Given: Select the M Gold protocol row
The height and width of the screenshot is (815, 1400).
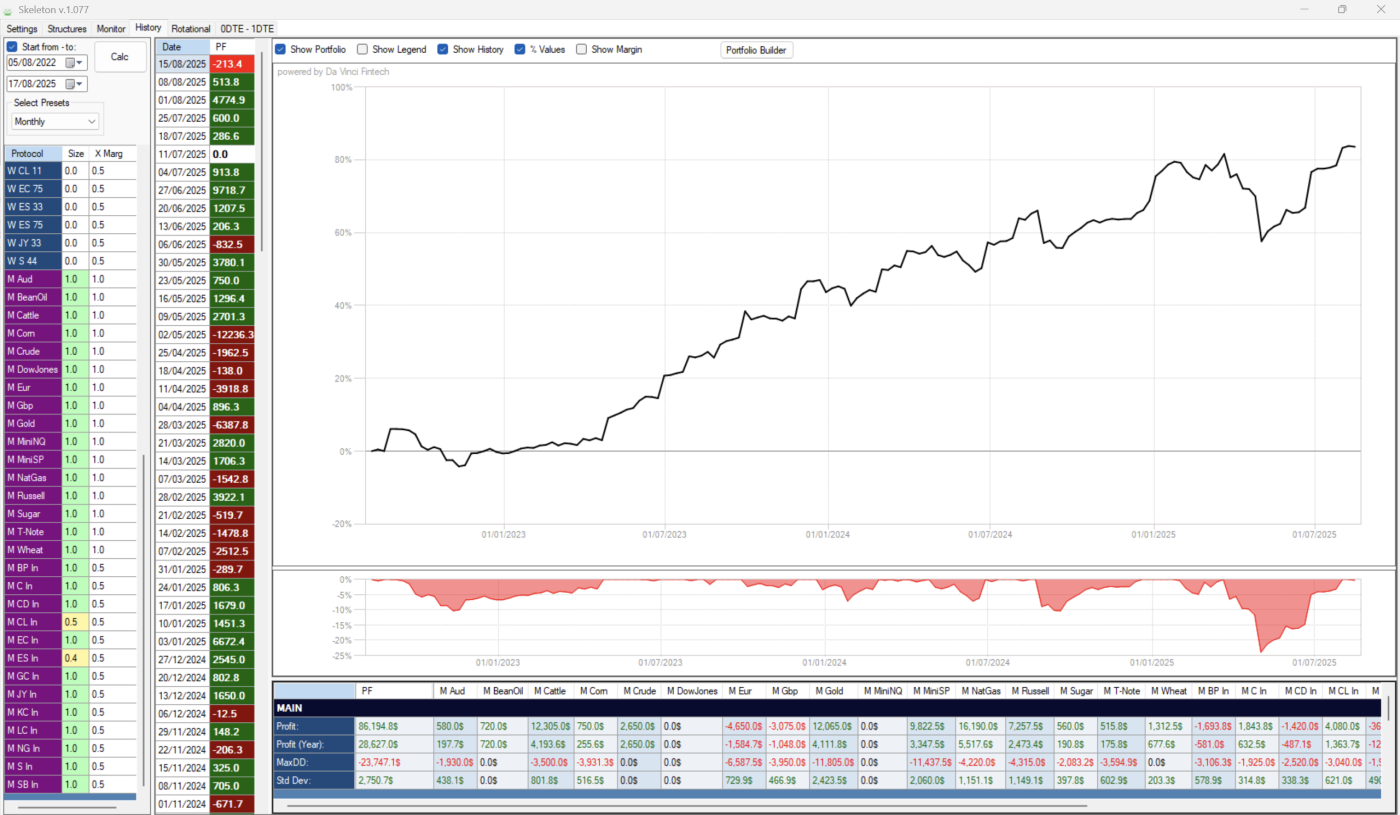Looking at the screenshot, I should tap(32, 424).
